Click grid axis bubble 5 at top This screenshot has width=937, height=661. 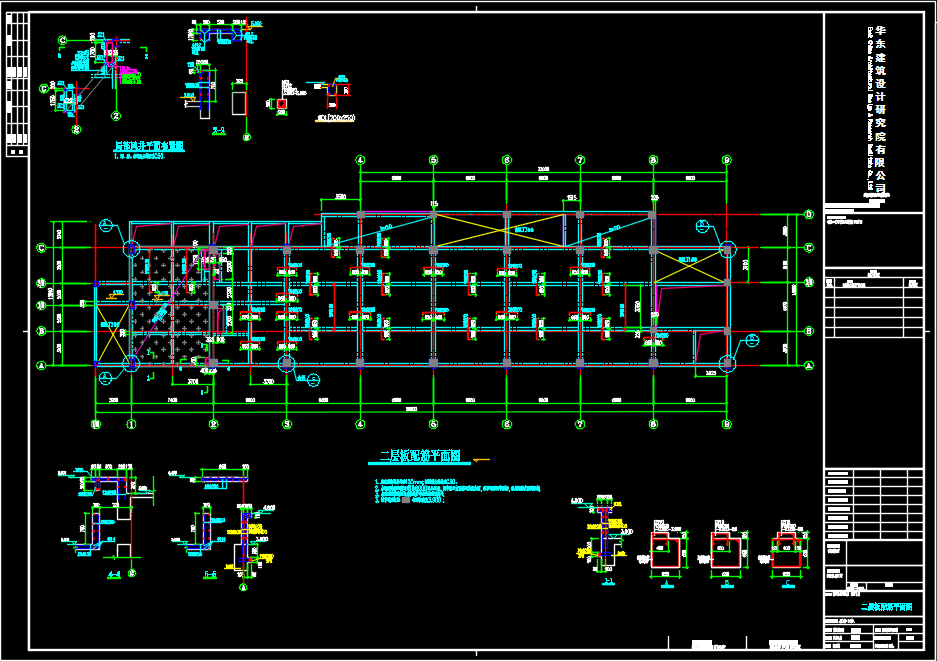point(433,160)
